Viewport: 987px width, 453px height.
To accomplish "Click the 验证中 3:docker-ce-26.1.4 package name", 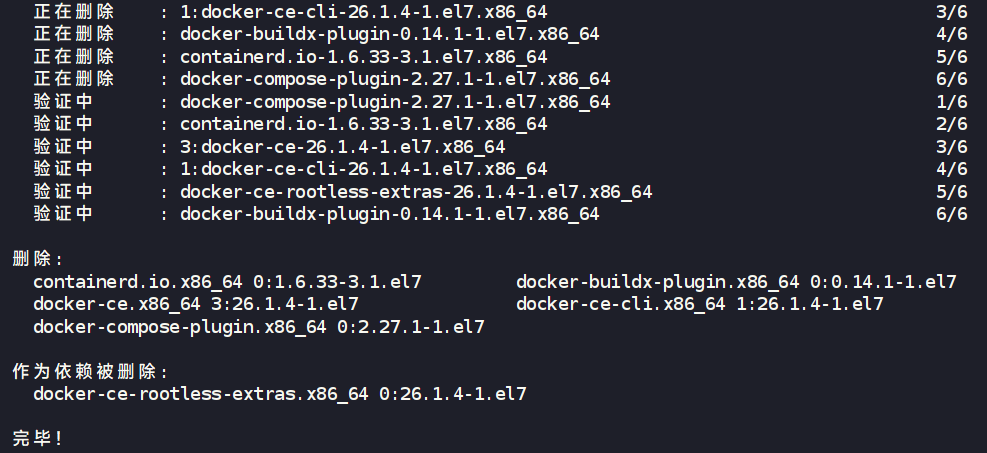I will (342, 147).
